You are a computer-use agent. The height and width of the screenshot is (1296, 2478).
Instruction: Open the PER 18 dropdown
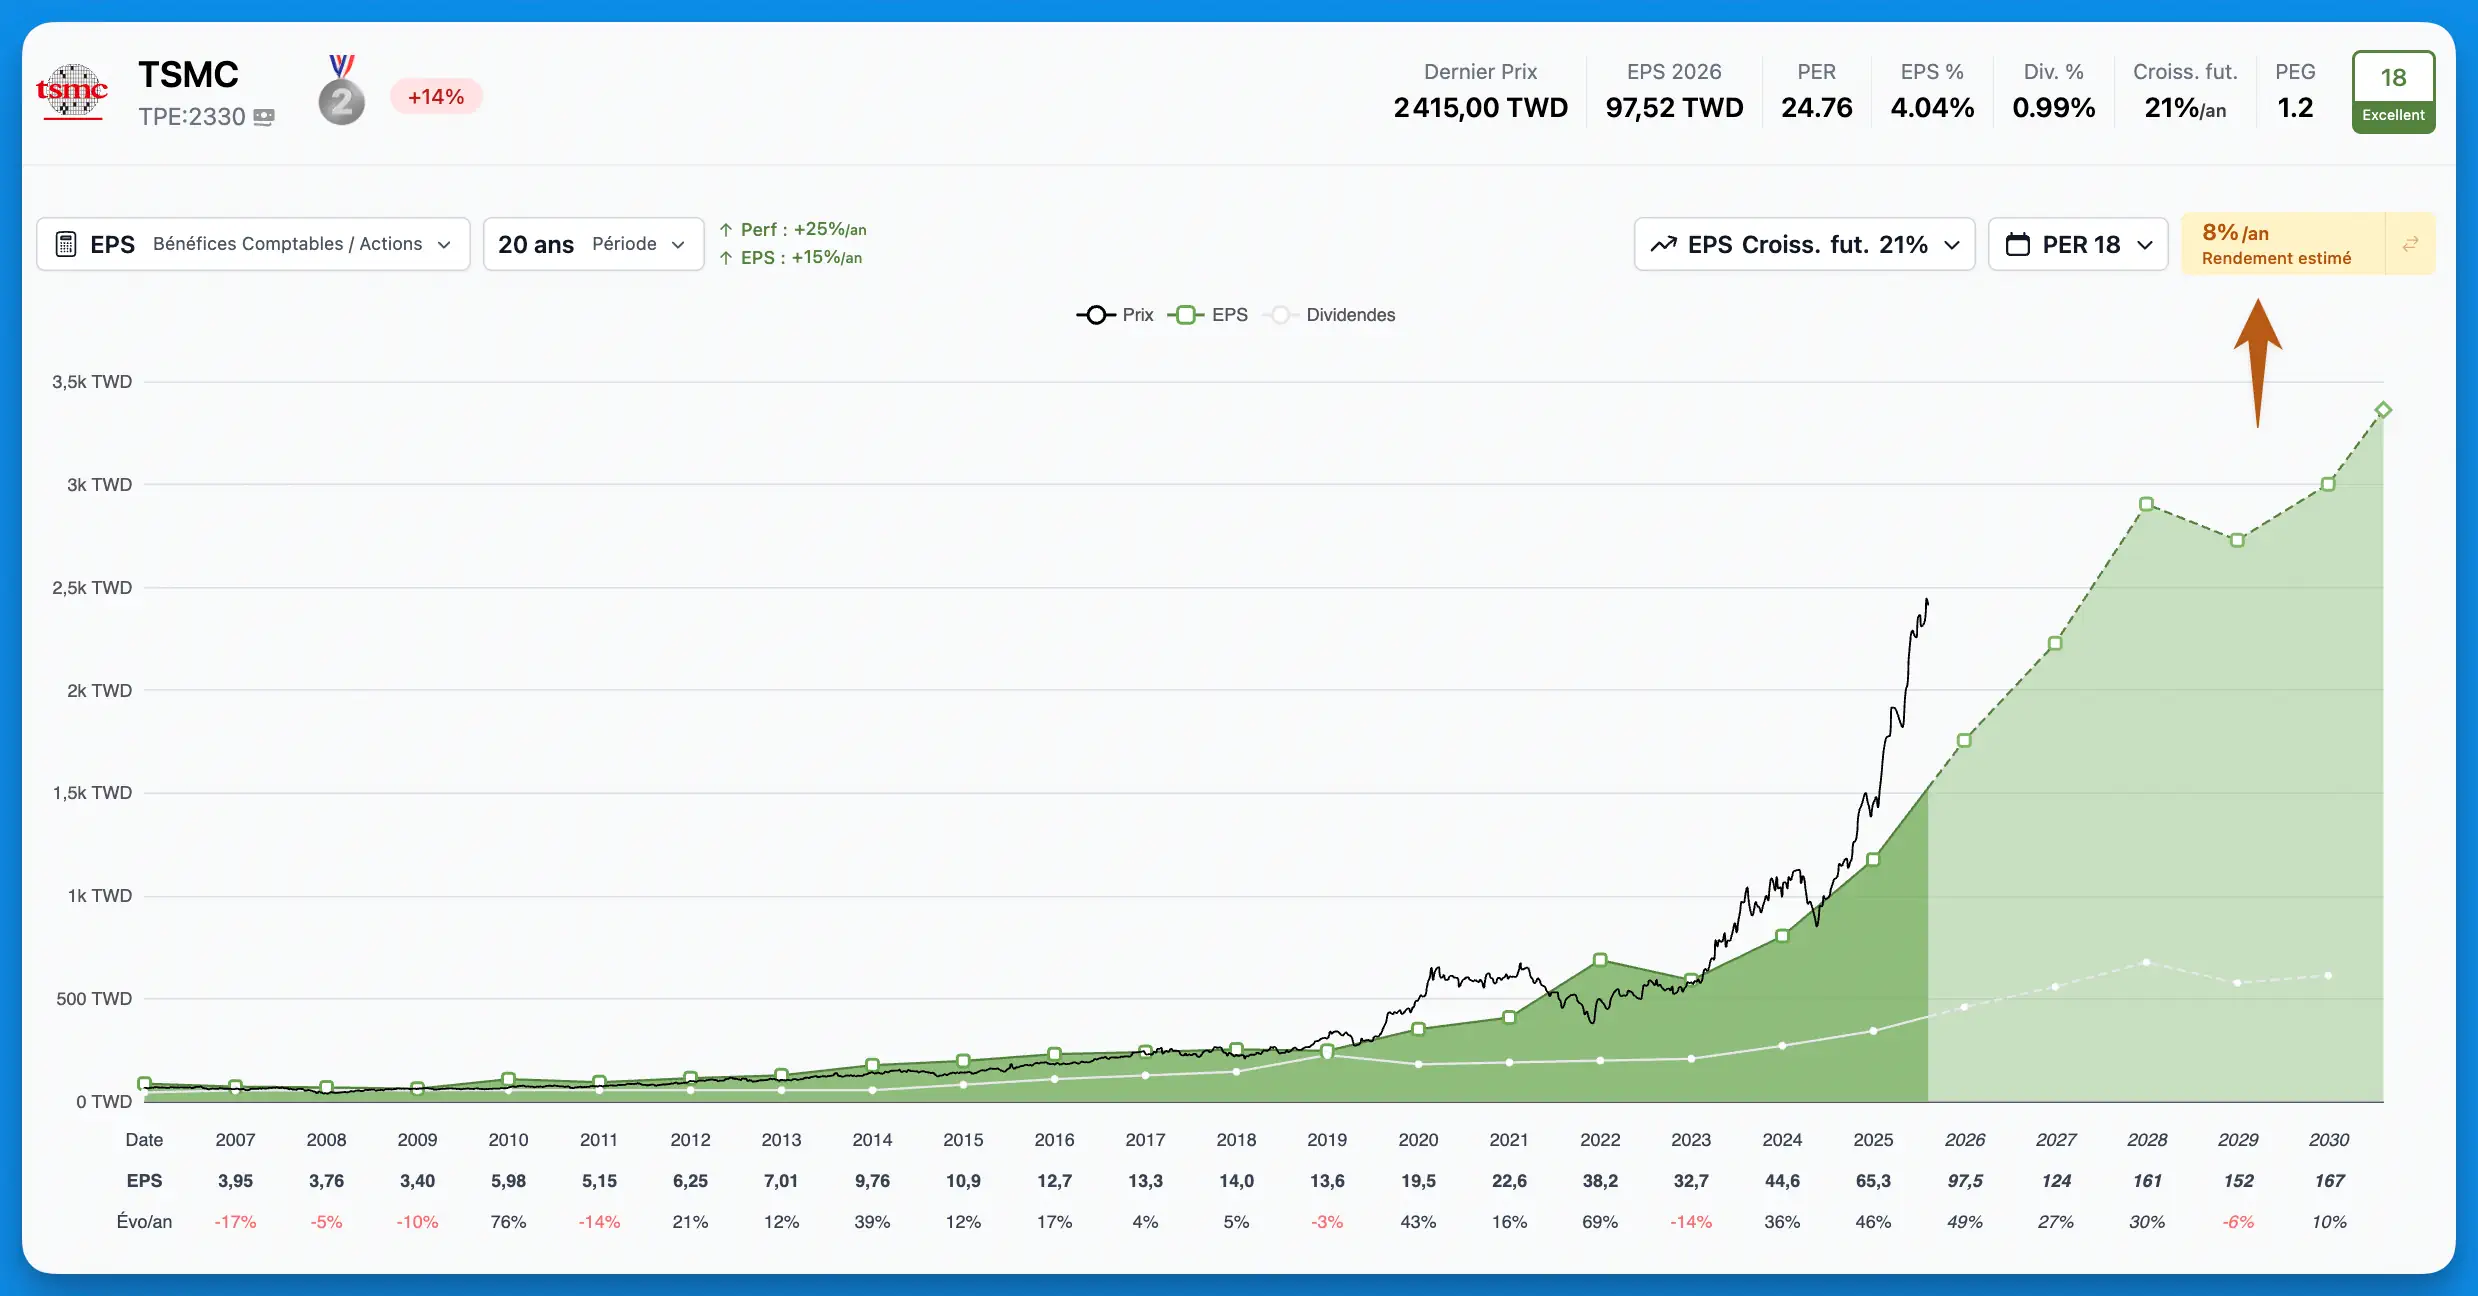coord(2078,244)
